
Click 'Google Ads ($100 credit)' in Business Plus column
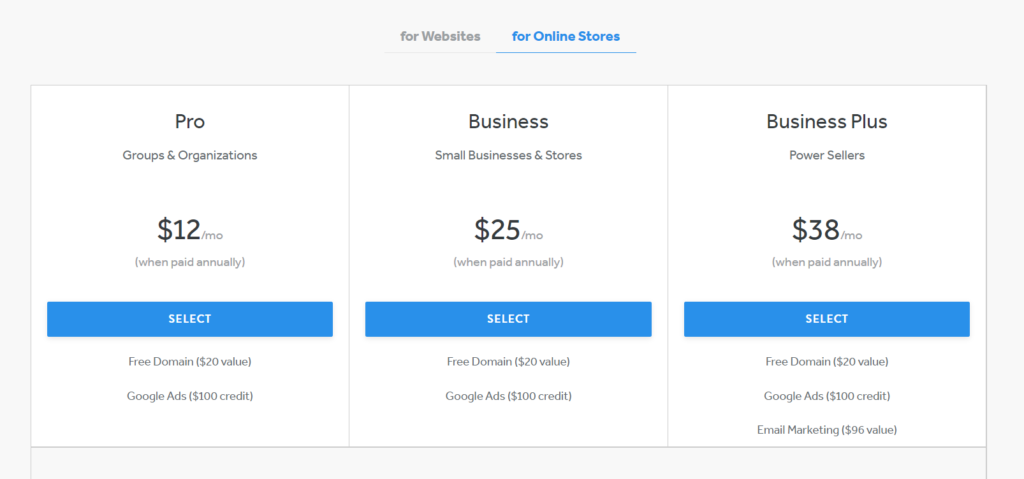tap(827, 396)
